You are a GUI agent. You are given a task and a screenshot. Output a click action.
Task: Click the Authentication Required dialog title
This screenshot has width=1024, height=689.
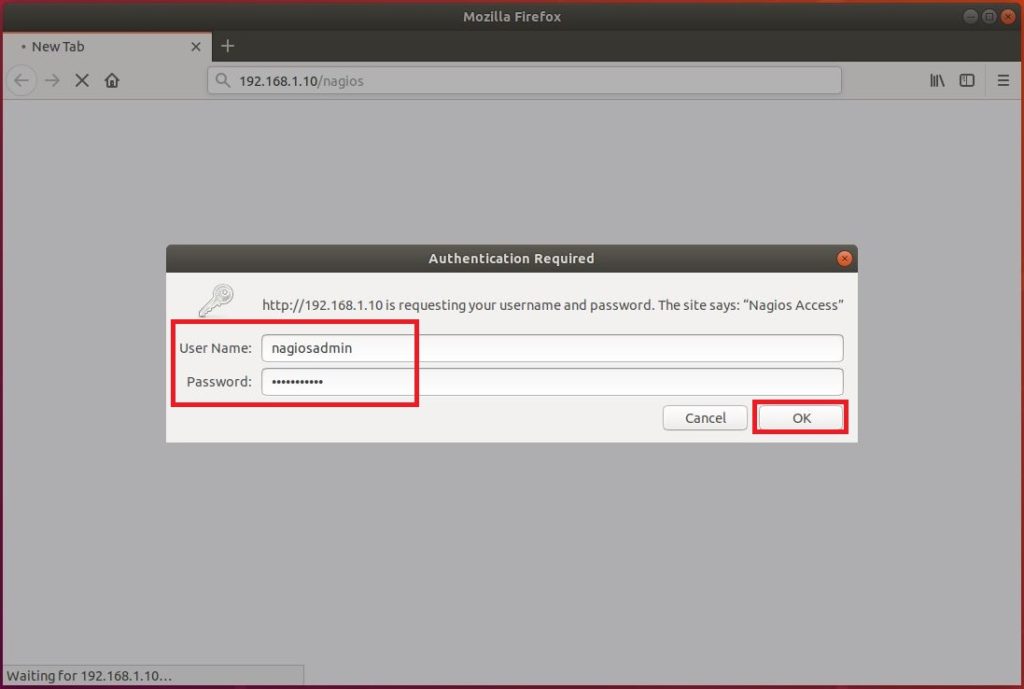(x=511, y=259)
